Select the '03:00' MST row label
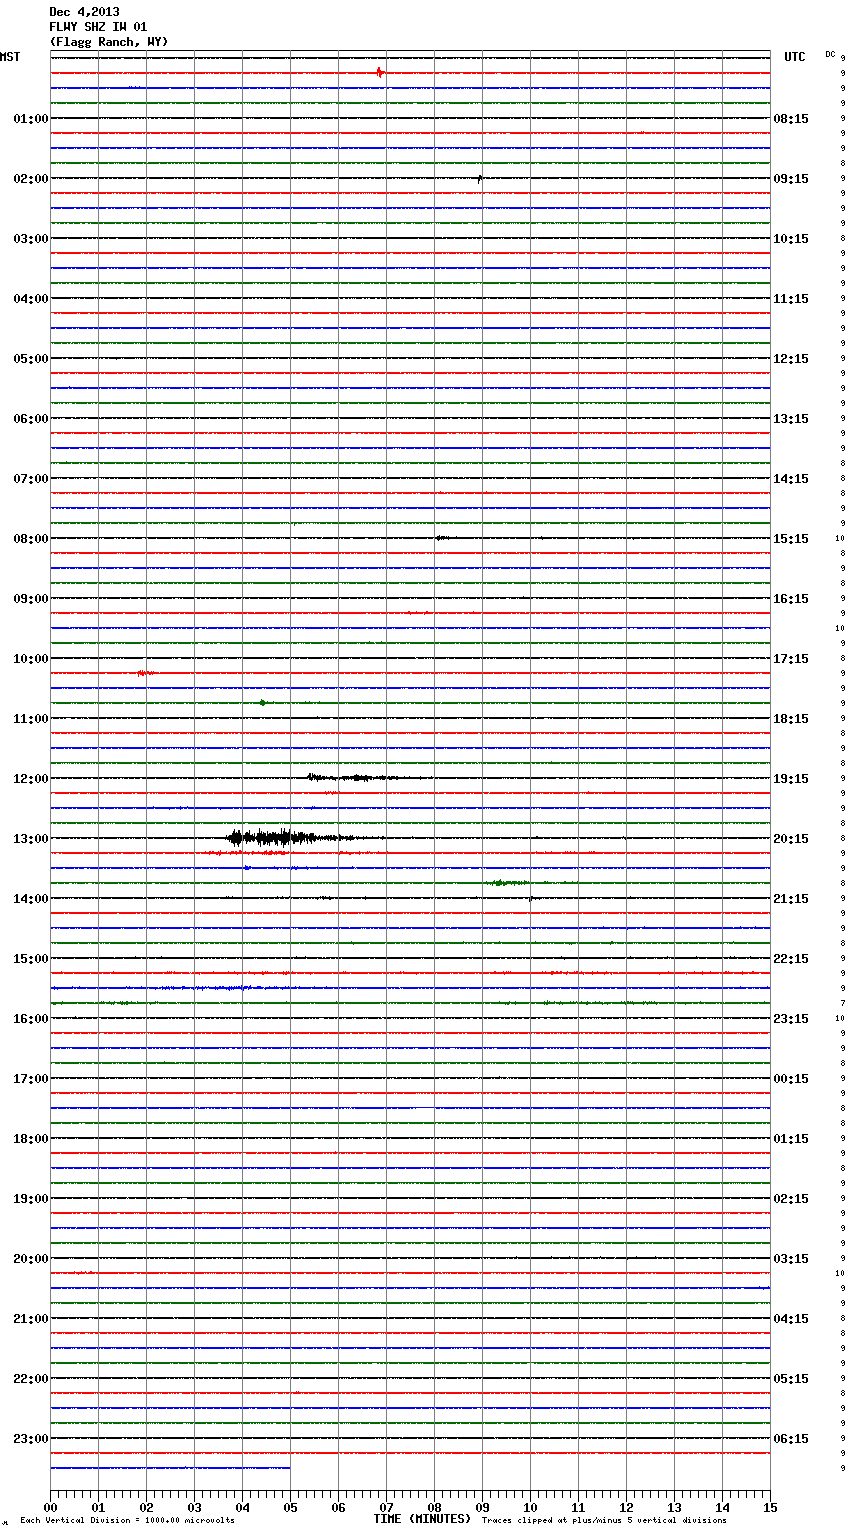850x1534 pixels. 31,239
